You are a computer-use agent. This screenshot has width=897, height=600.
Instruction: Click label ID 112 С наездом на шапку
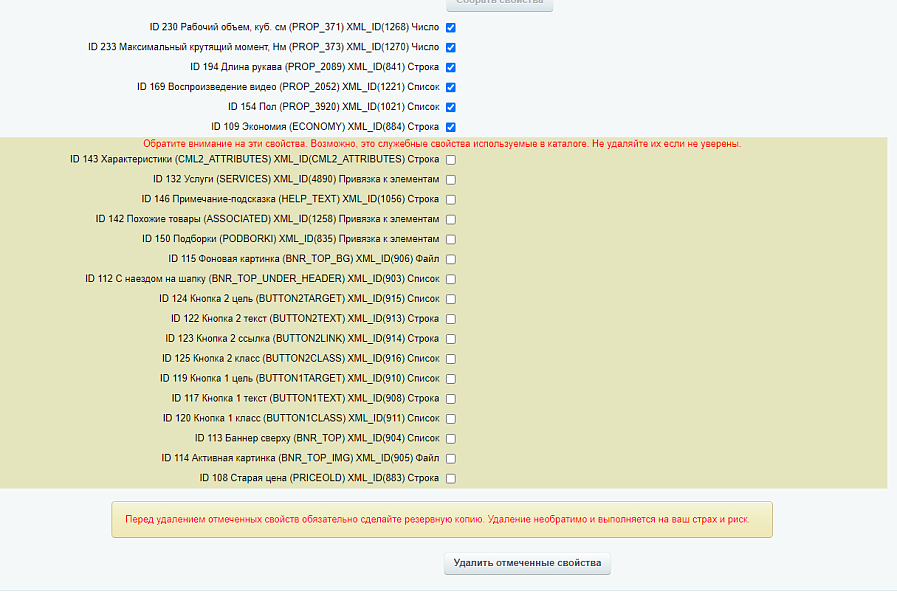pyautogui.click(x=262, y=279)
